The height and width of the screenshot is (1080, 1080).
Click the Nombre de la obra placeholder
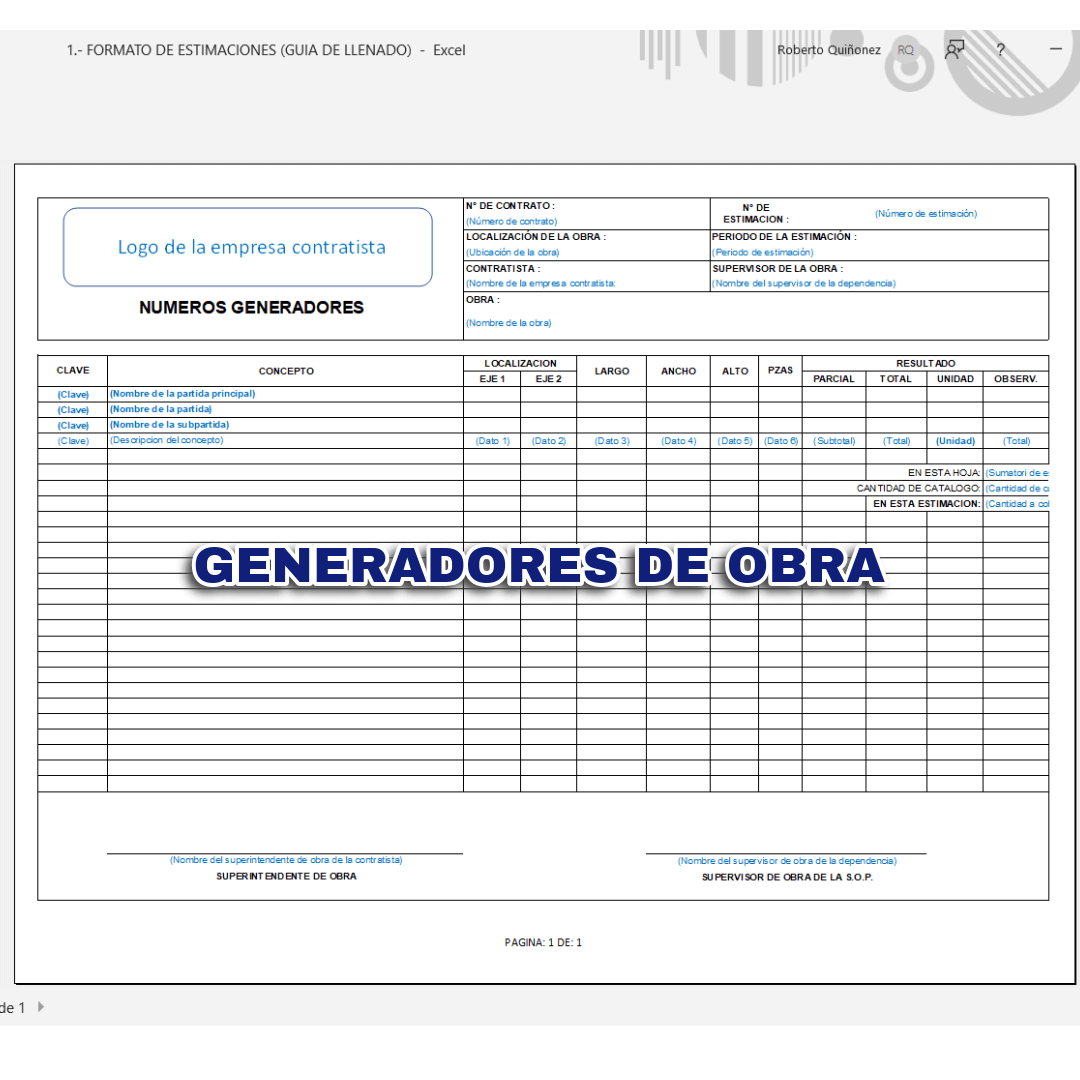pos(508,323)
